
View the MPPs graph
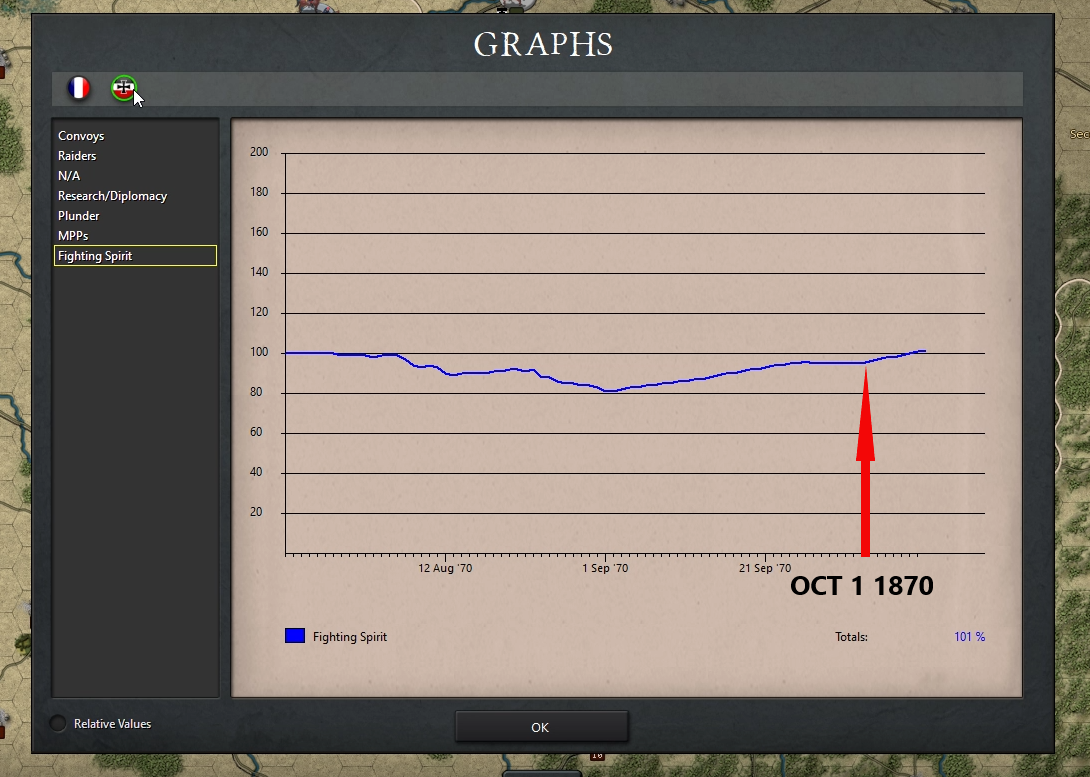72,236
